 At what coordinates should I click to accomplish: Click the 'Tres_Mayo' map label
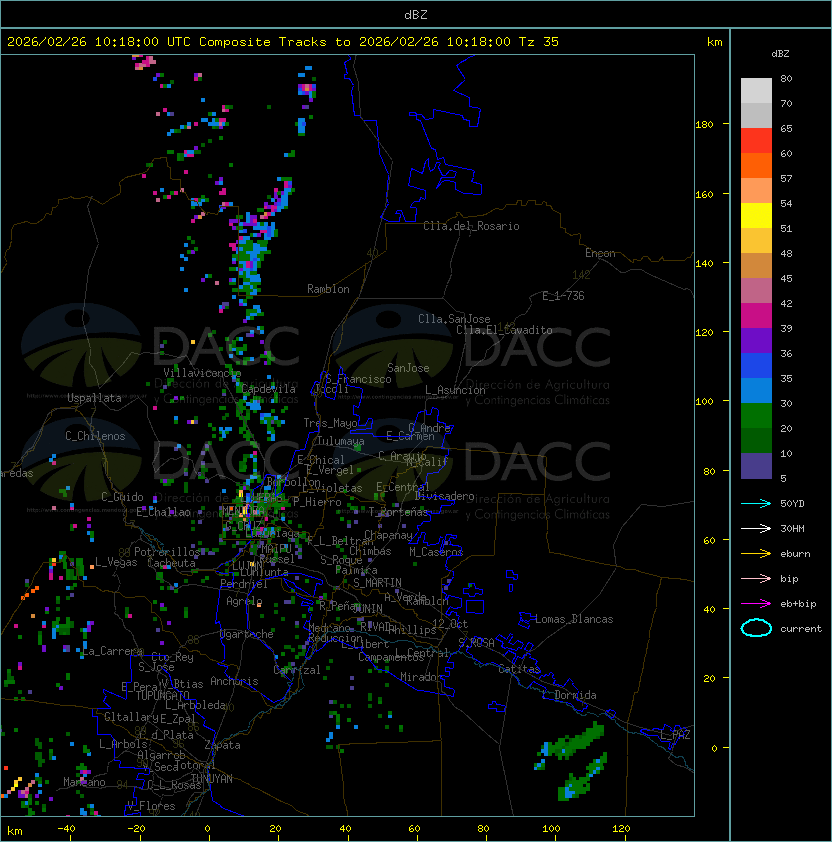pyautogui.click(x=330, y=423)
